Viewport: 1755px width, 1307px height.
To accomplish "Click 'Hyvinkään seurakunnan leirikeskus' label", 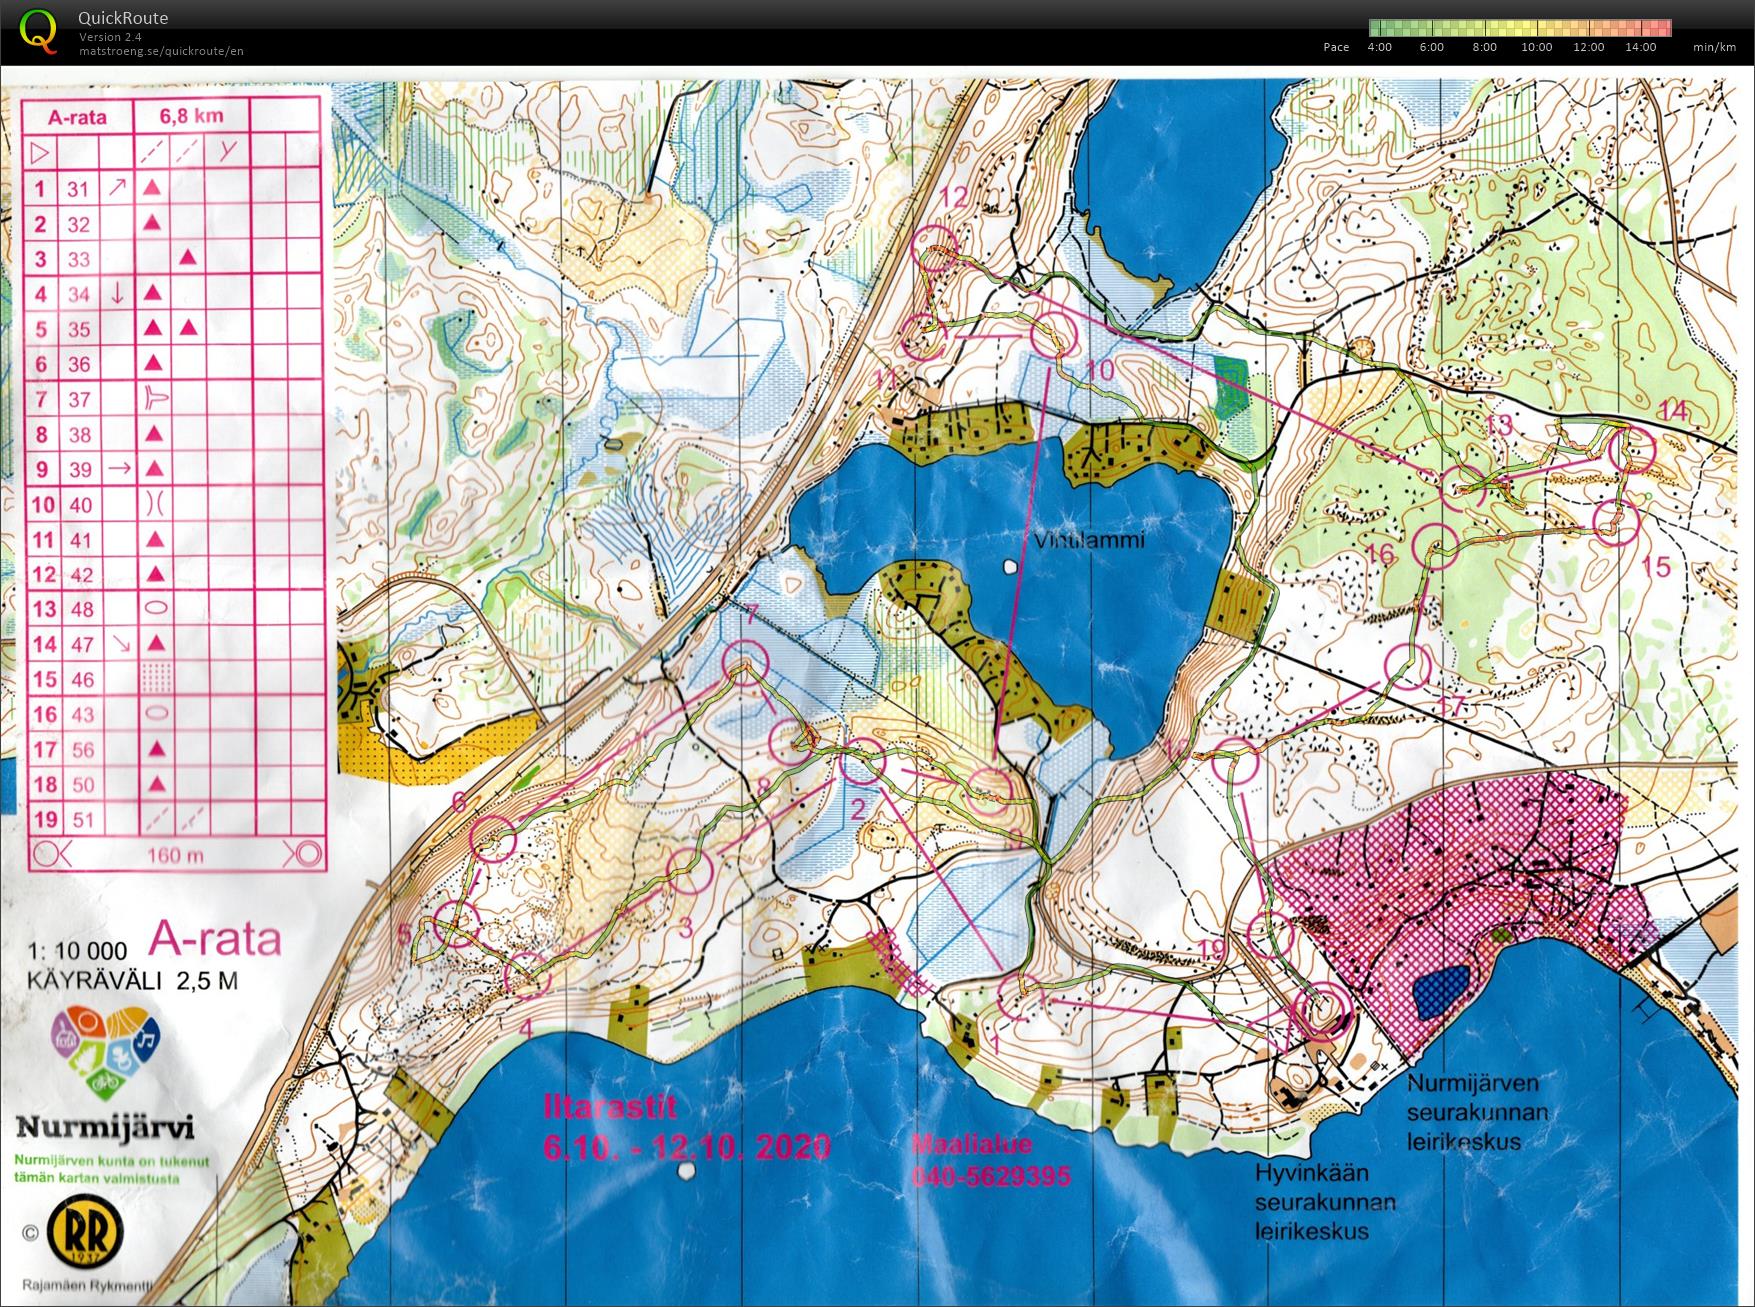I will coord(1325,1201).
